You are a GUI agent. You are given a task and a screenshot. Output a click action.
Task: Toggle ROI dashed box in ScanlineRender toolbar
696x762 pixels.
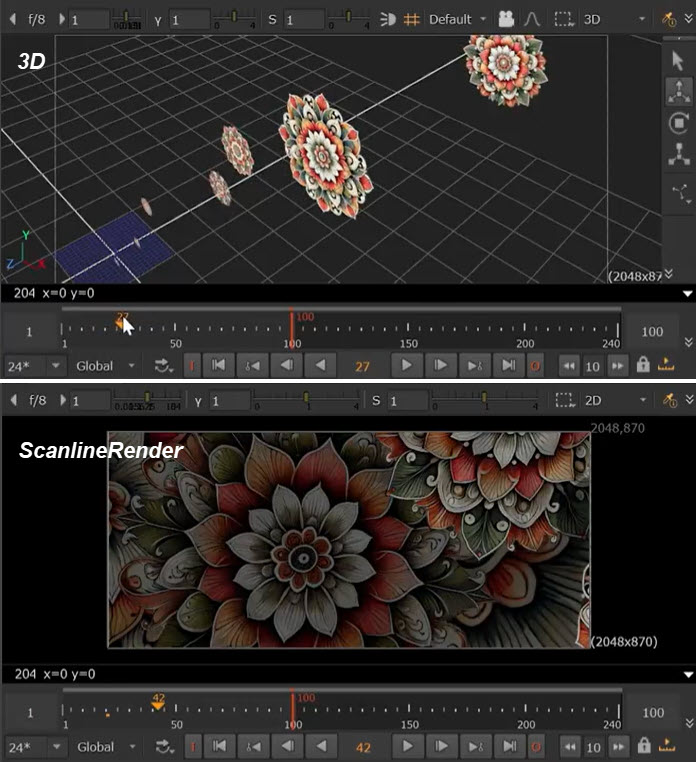564,400
